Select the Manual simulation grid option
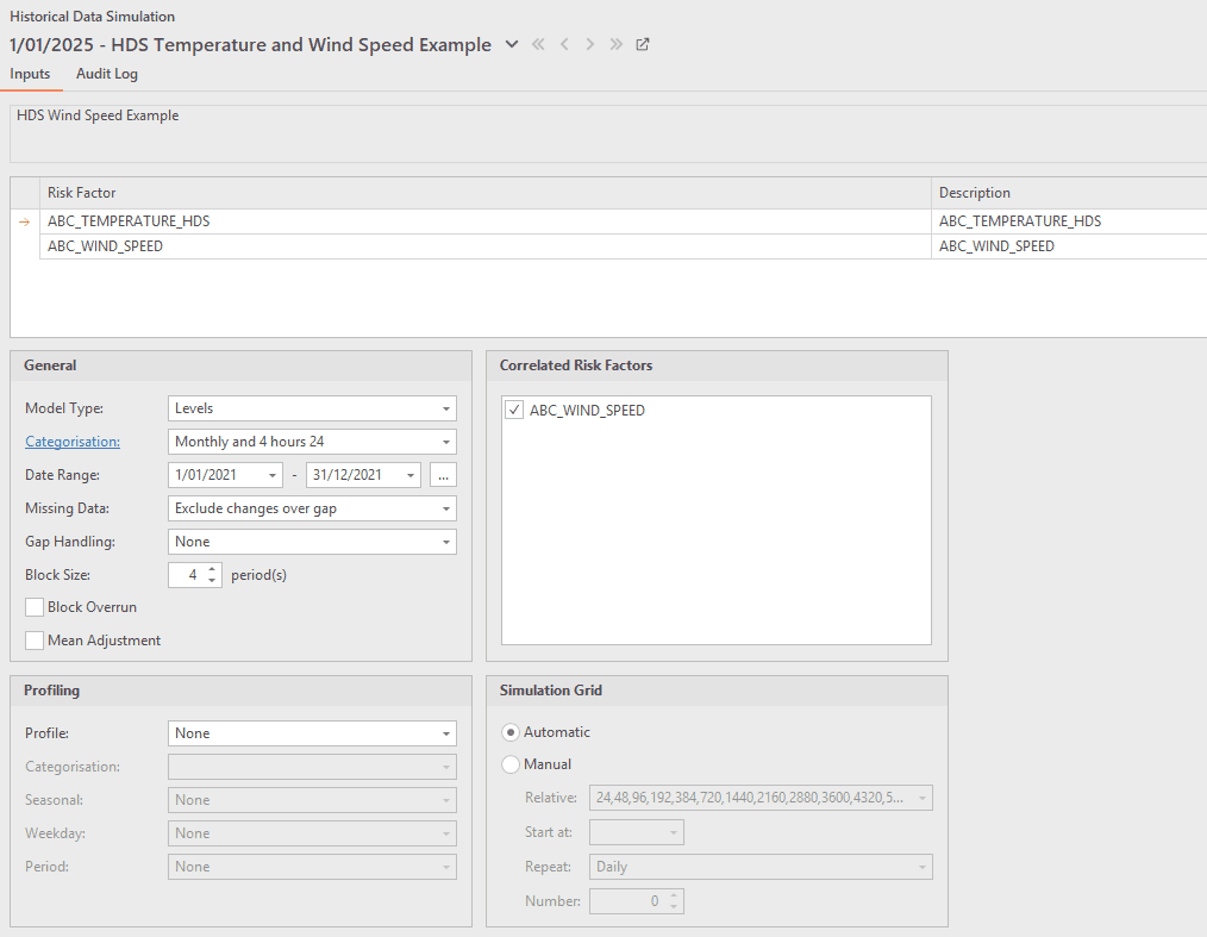 coord(511,764)
